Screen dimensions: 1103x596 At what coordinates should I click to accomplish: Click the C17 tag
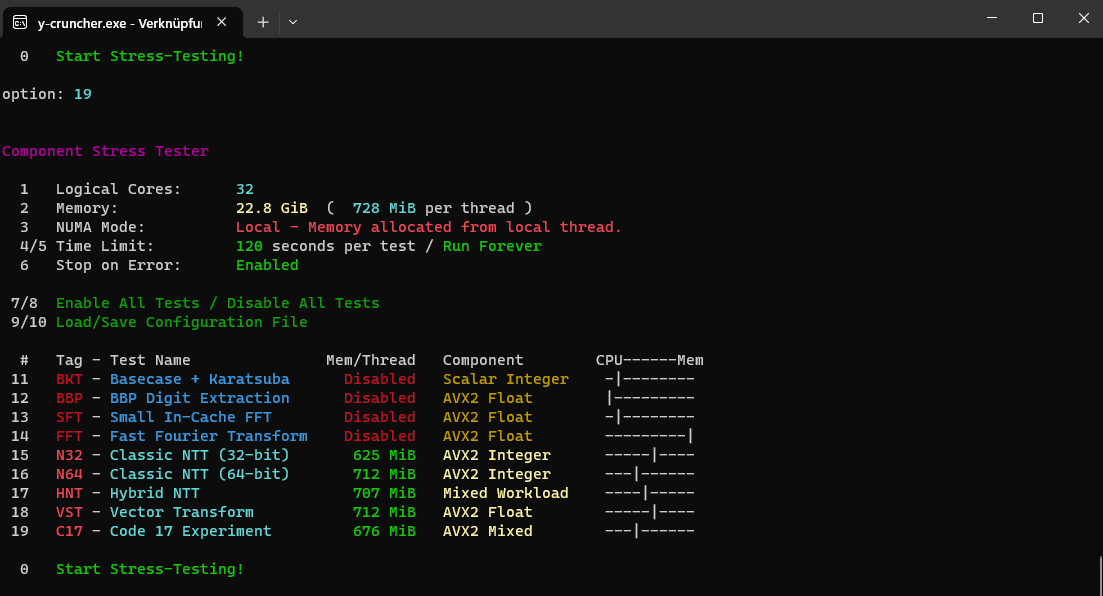coord(69,531)
